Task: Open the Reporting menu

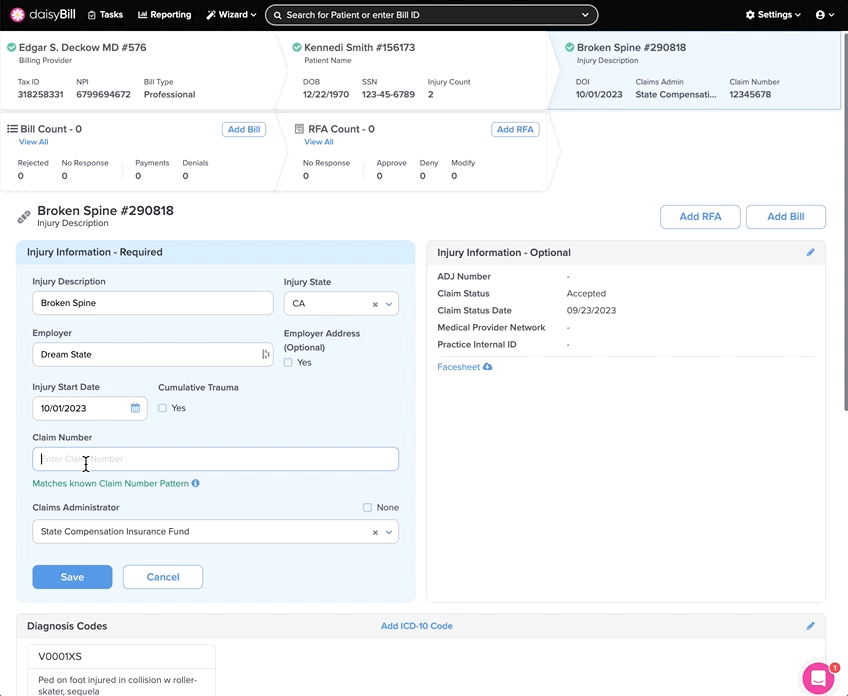Action: pyautogui.click(x=164, y=15)
